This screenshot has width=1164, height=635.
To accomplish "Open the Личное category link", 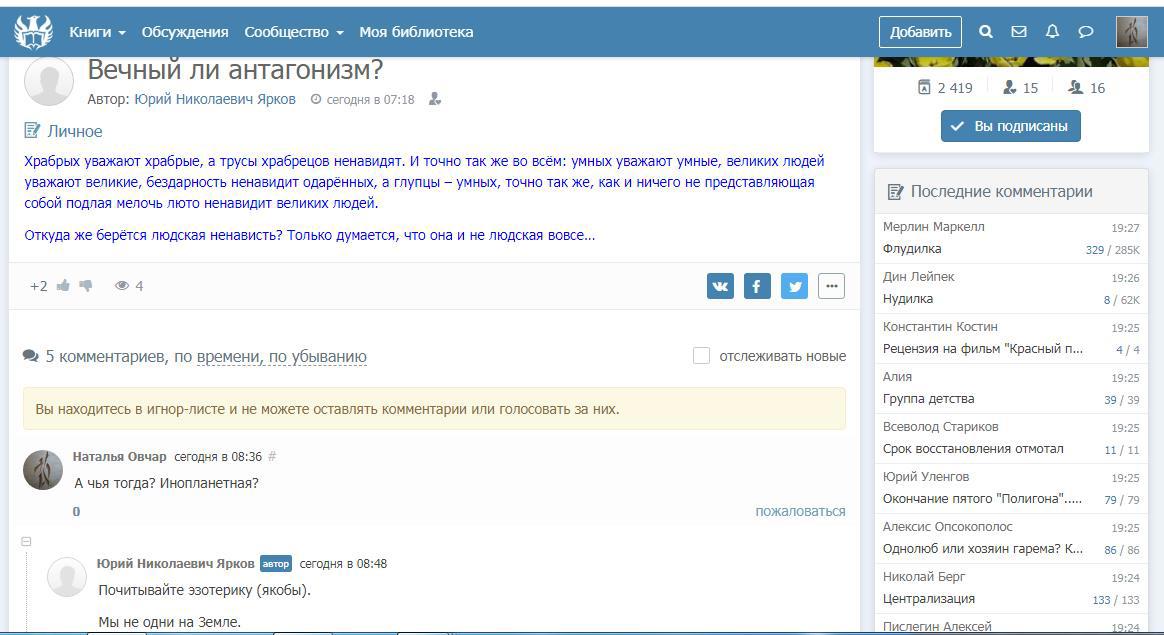I will [x=75, y=131].
